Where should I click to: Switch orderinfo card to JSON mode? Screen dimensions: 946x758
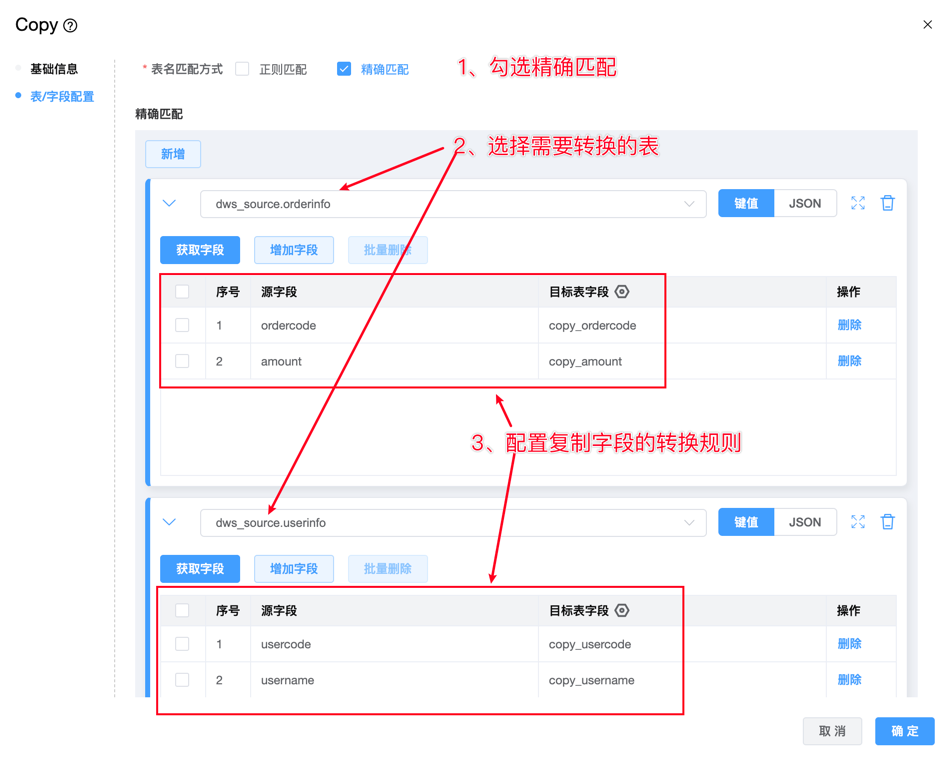pyautogui.click(x=805, y=204)
